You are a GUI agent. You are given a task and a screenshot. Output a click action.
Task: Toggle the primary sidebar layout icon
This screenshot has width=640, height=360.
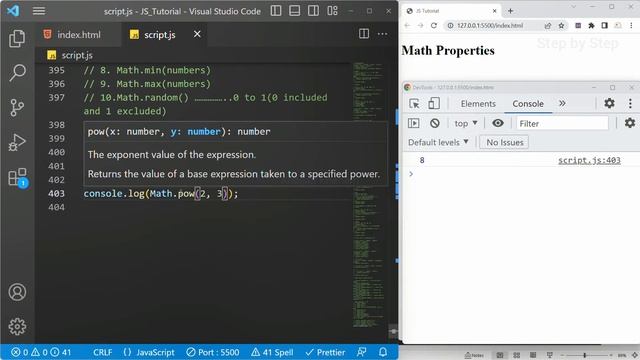coord(276,11)
